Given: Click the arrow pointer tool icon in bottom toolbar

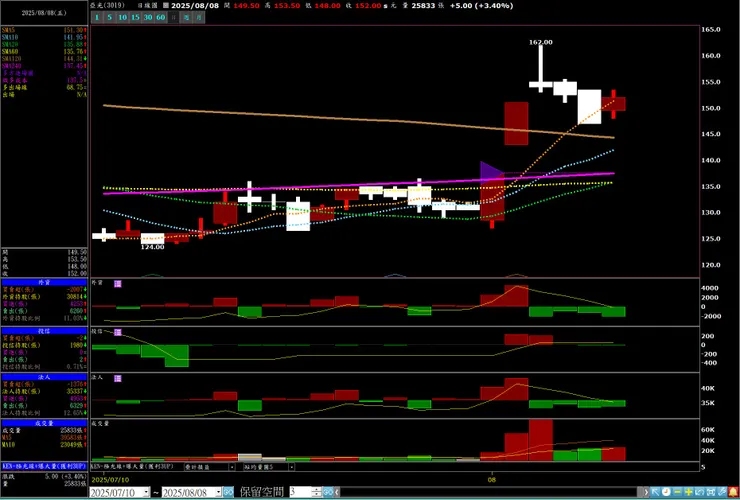Looking at the screenshot, I should (x=655, y=492).
